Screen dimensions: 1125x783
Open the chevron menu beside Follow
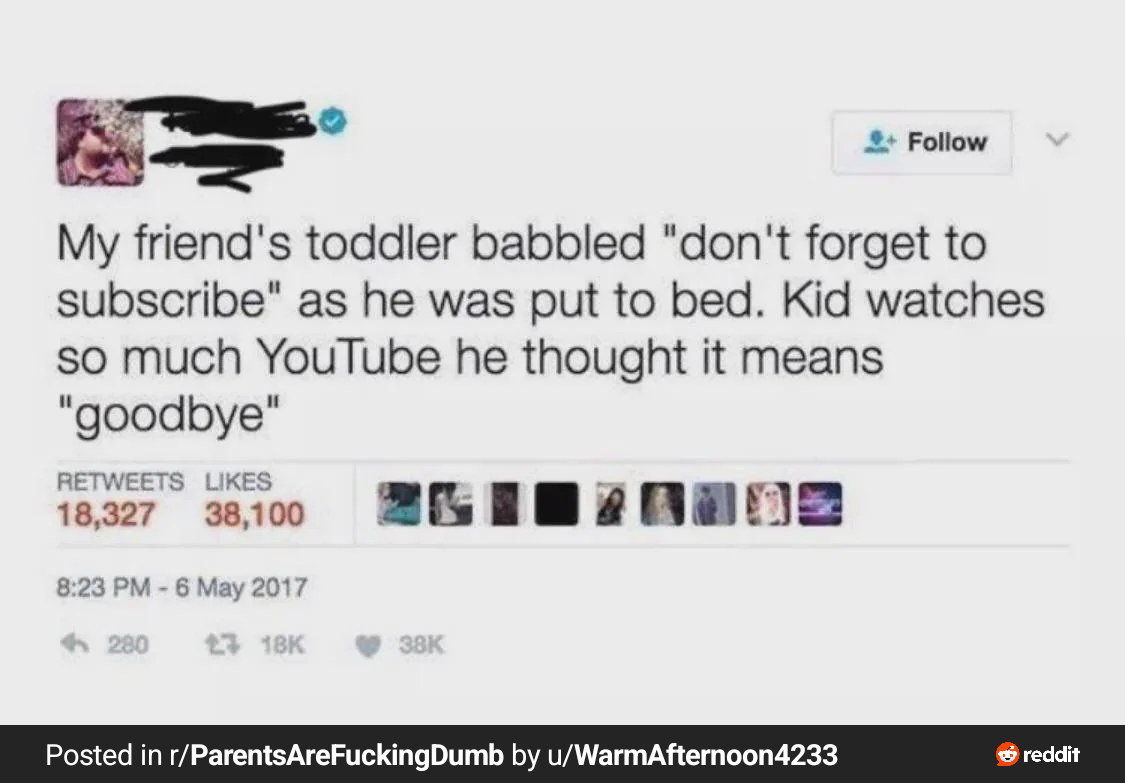pos(1056,139)
